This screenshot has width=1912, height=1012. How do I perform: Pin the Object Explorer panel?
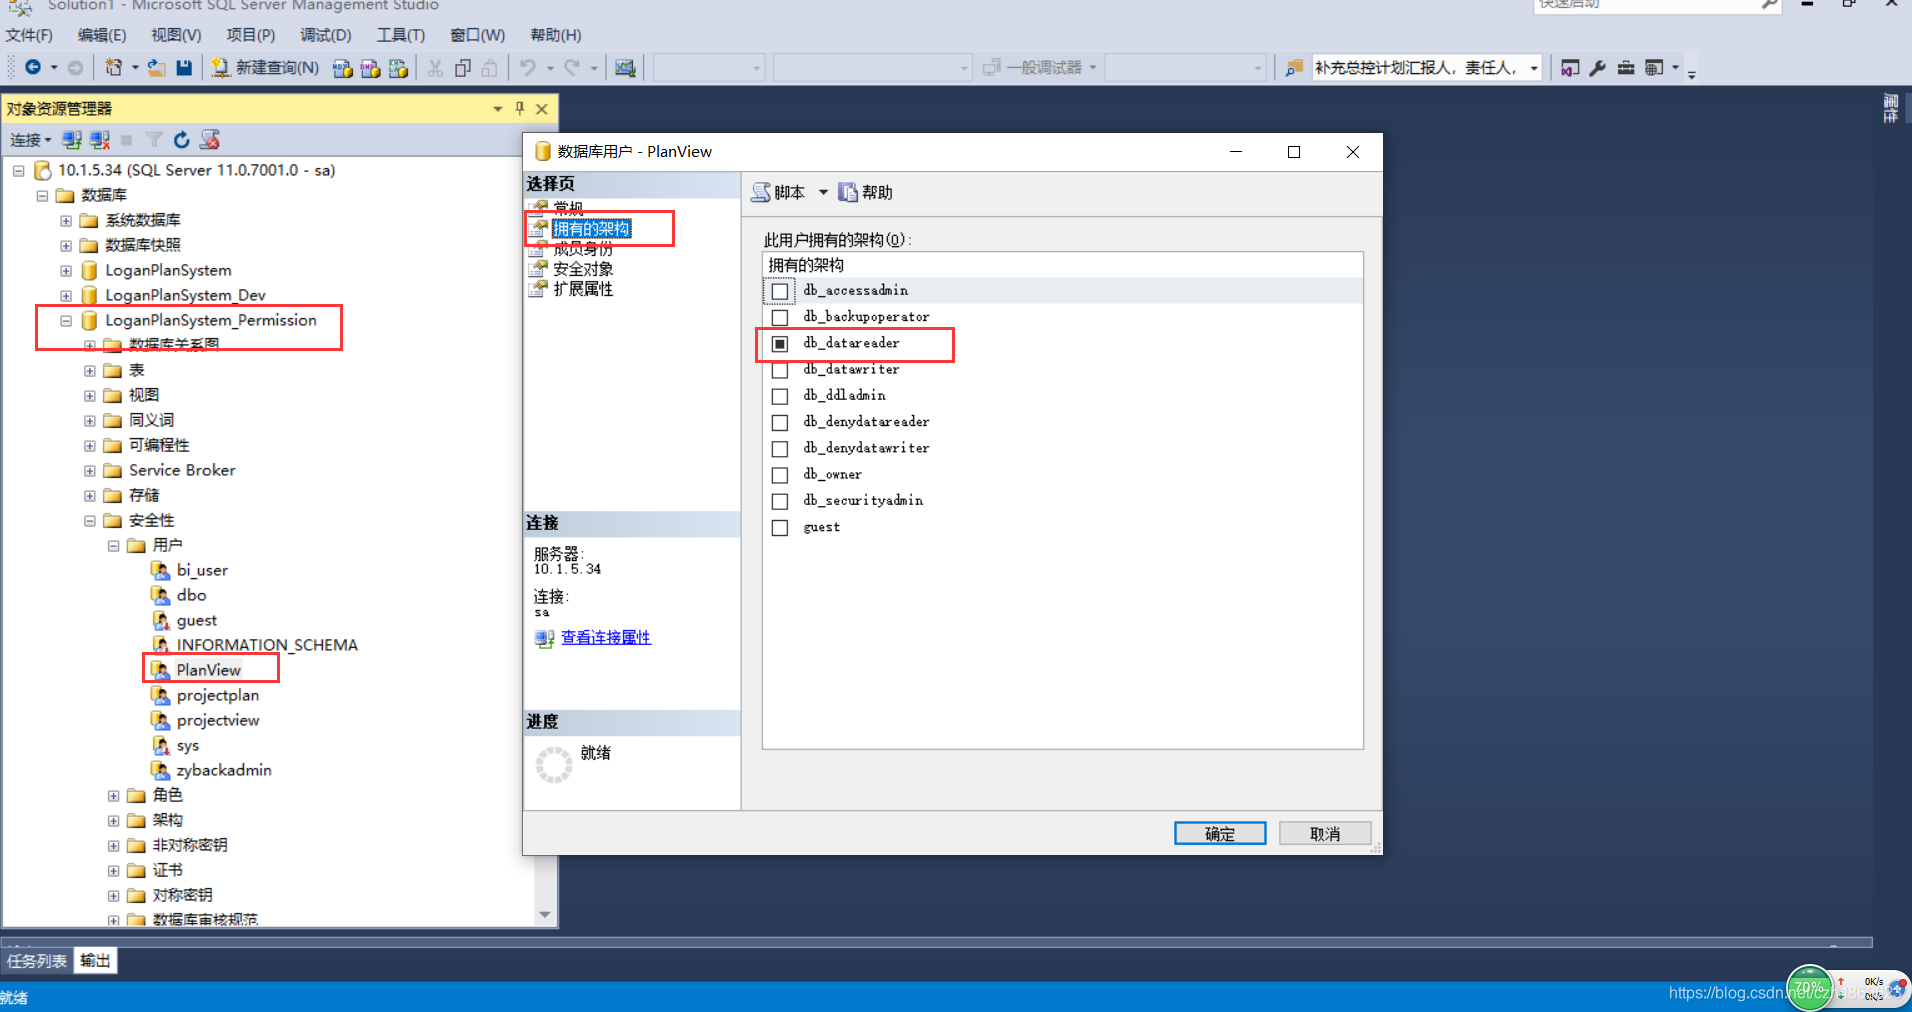click(x=520, y=108)
